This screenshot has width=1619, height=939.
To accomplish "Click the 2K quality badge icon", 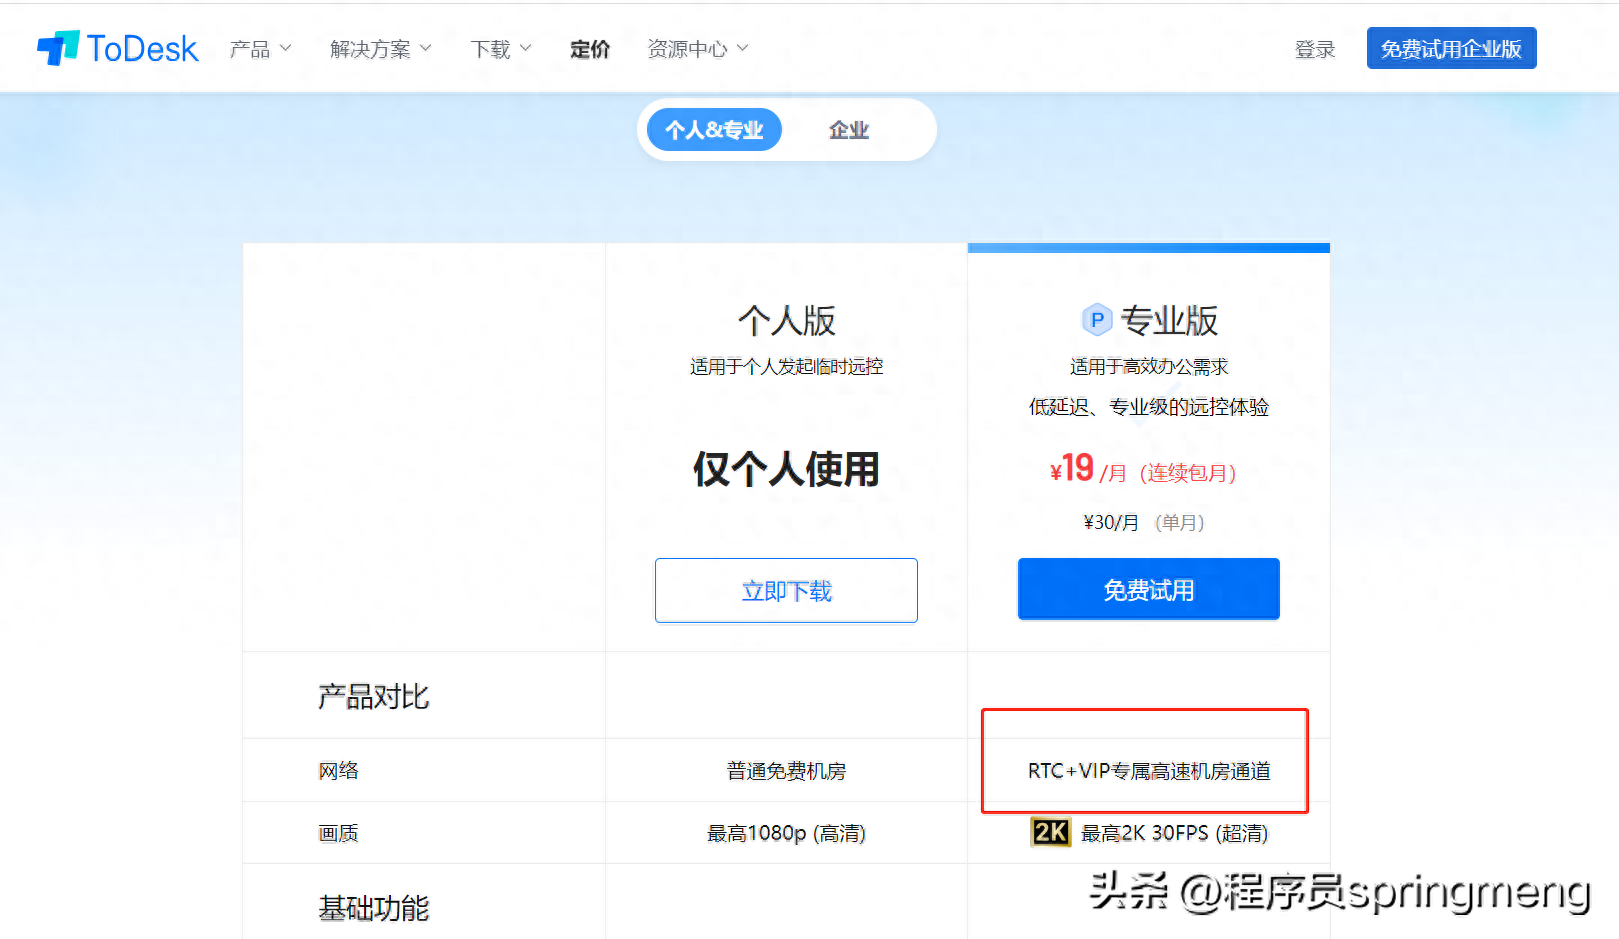I will click(1050, 832).
